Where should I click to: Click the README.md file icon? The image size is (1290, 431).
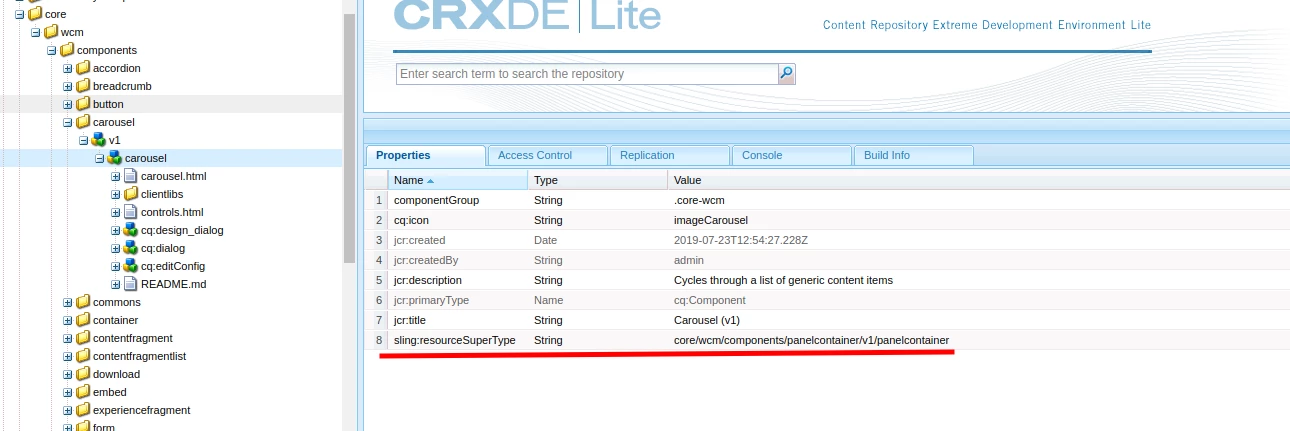[x=131, y=284]
